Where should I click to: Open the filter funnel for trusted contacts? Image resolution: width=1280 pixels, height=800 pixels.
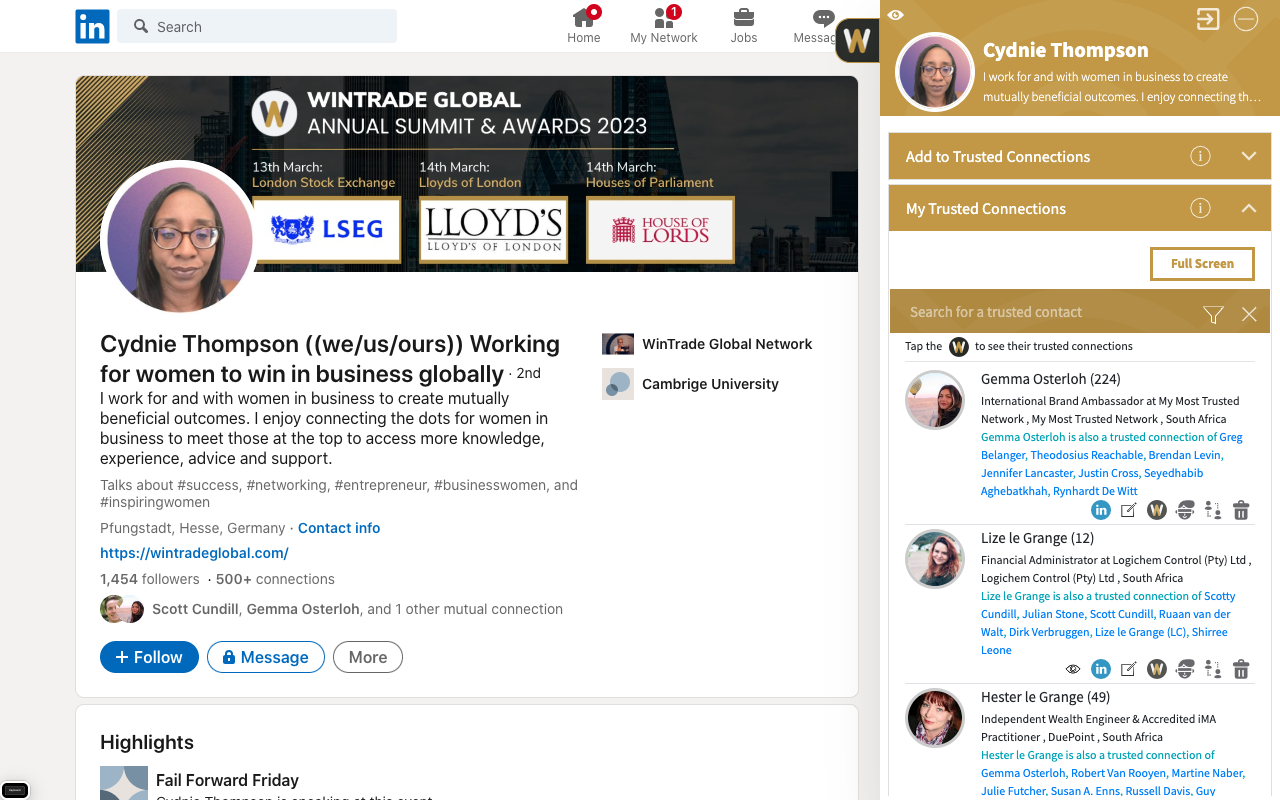1213,314
